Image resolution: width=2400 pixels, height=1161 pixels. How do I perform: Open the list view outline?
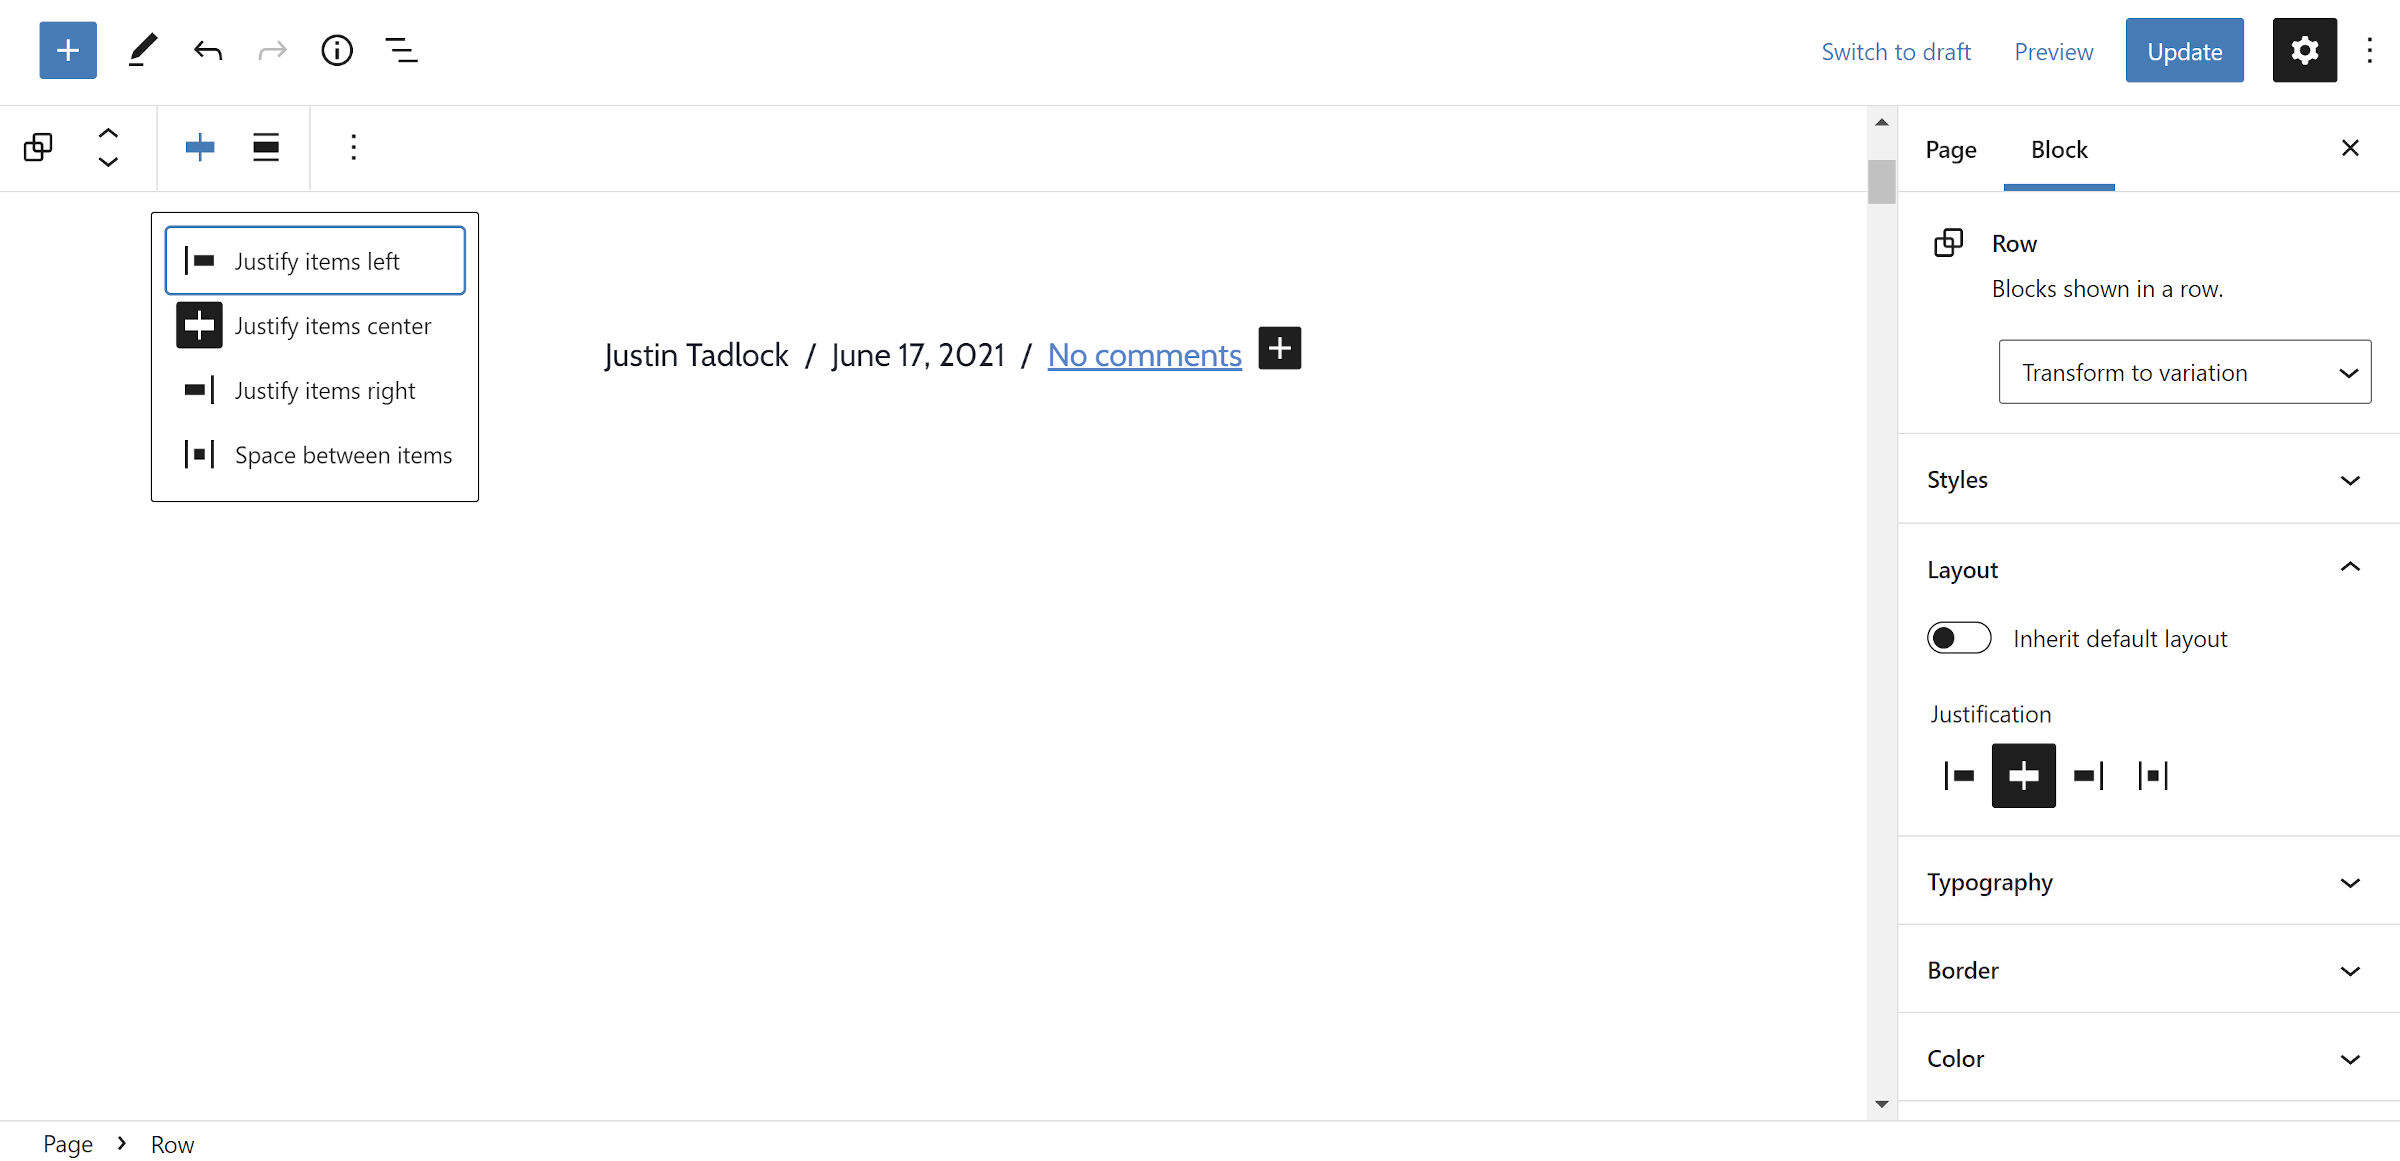401,50
